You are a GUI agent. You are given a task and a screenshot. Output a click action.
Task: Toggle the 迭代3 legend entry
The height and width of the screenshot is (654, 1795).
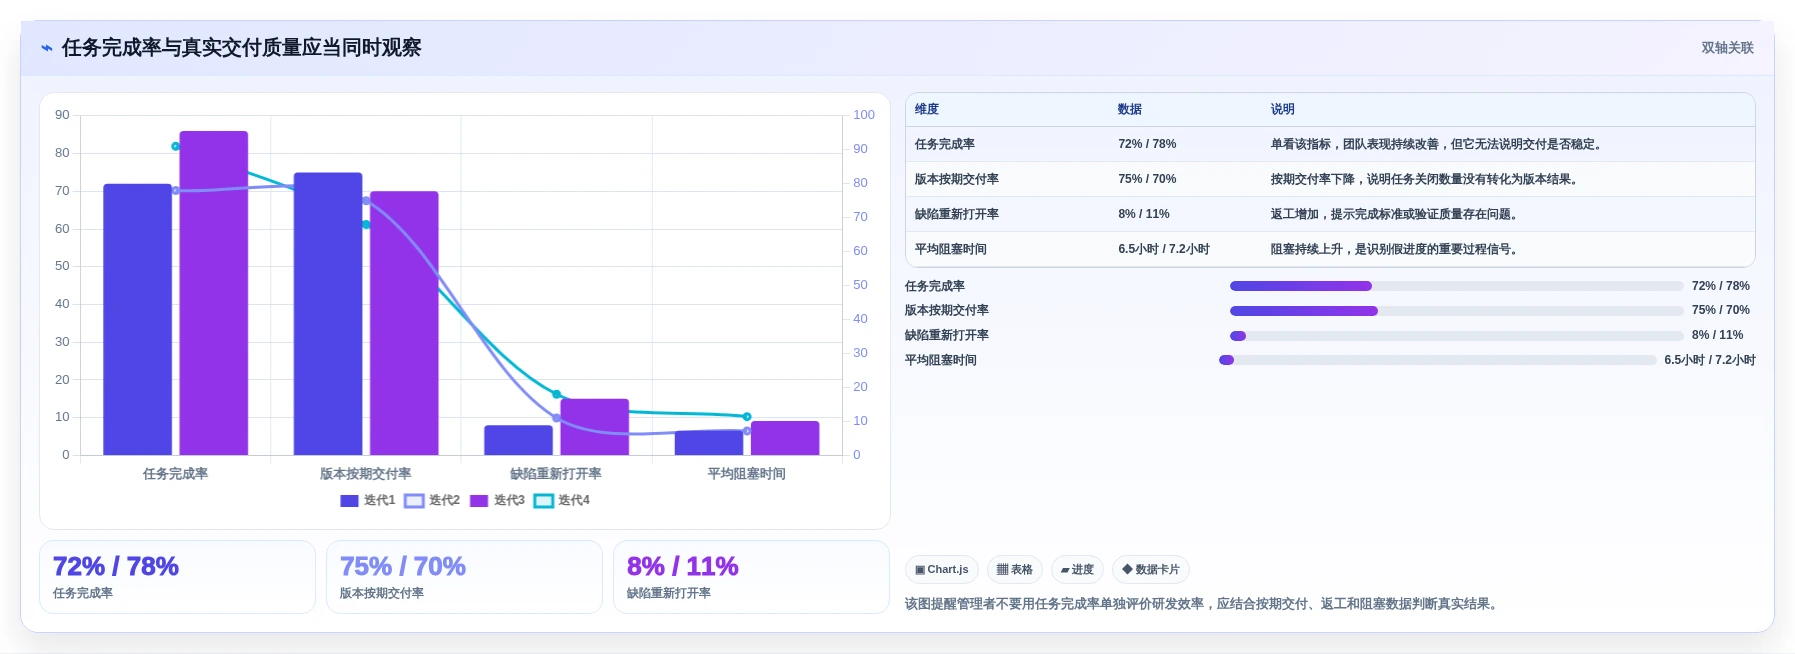pos(497,500)
